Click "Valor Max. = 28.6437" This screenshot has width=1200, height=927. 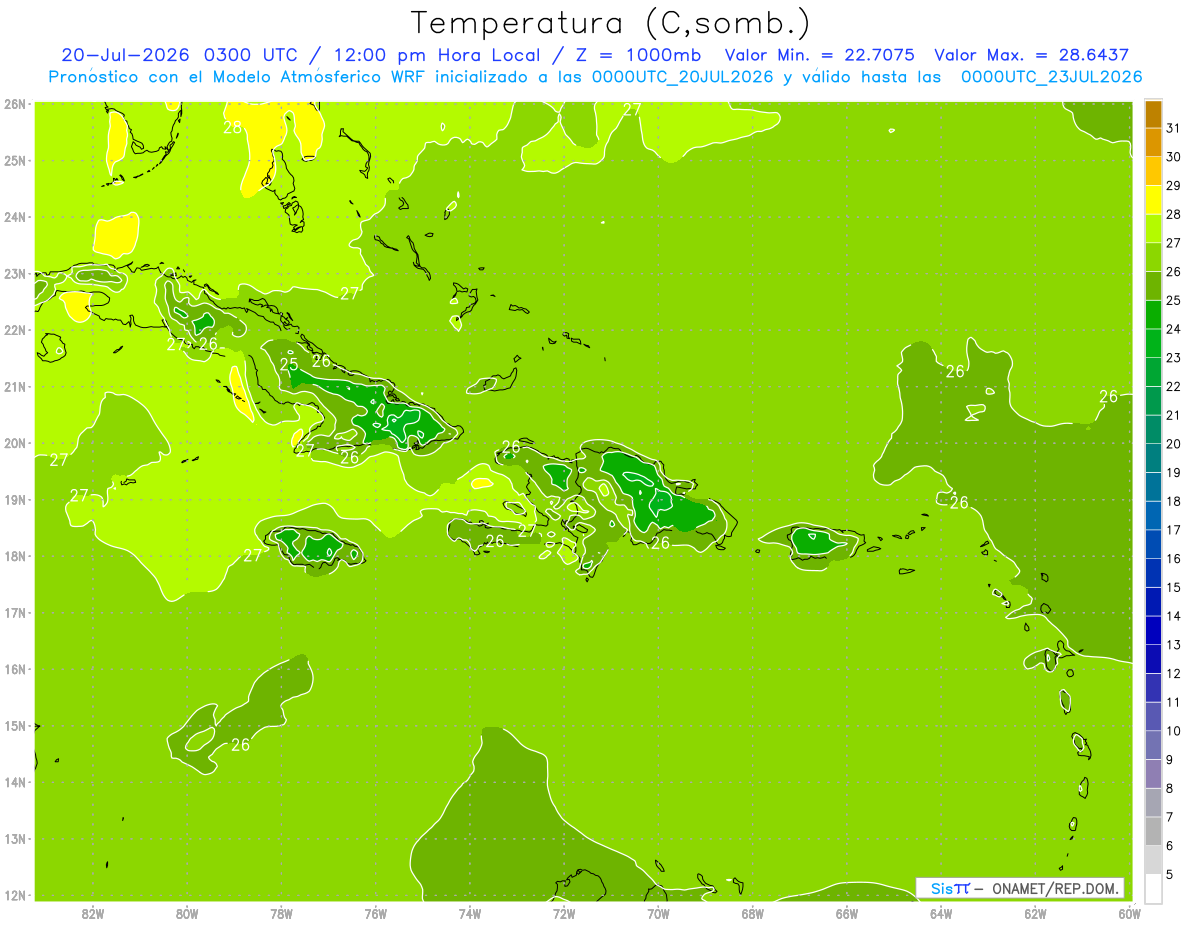(x=1031, y=56)
